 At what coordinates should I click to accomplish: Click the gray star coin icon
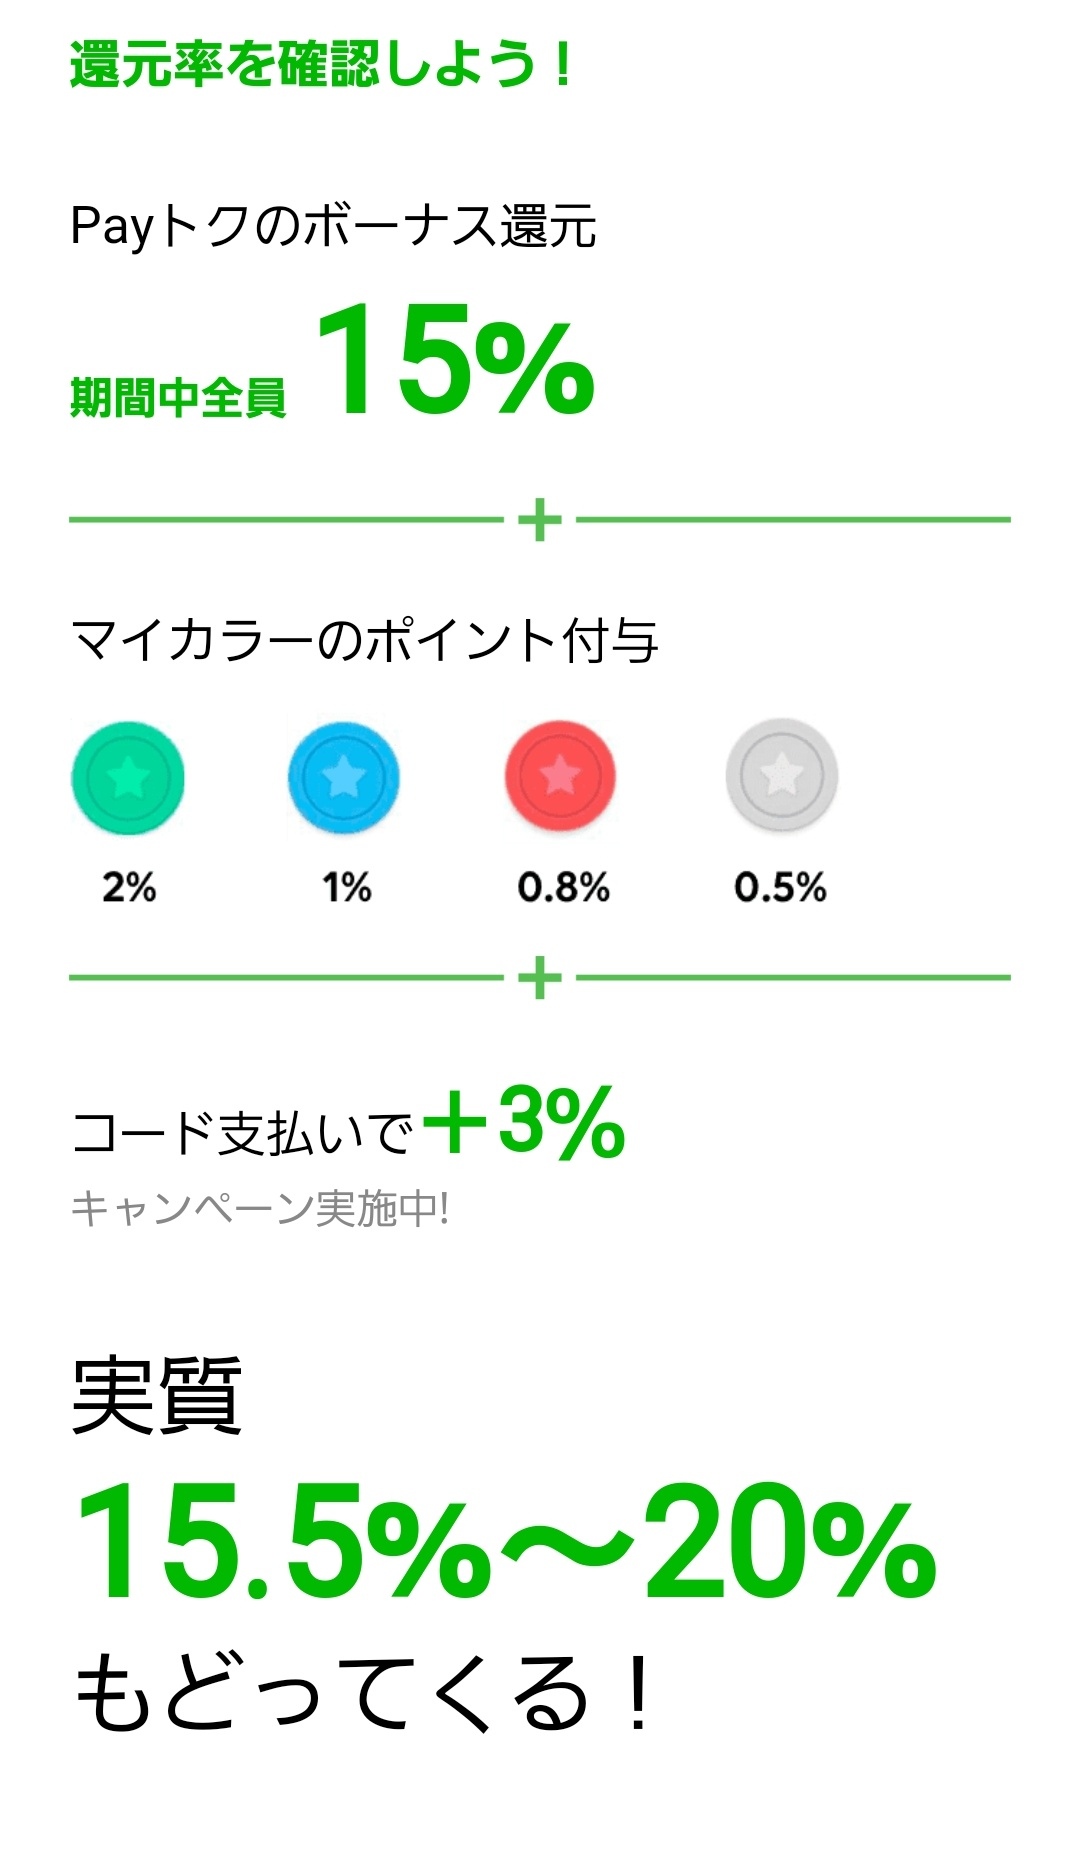pyautogui.click(x=781, y=775)
